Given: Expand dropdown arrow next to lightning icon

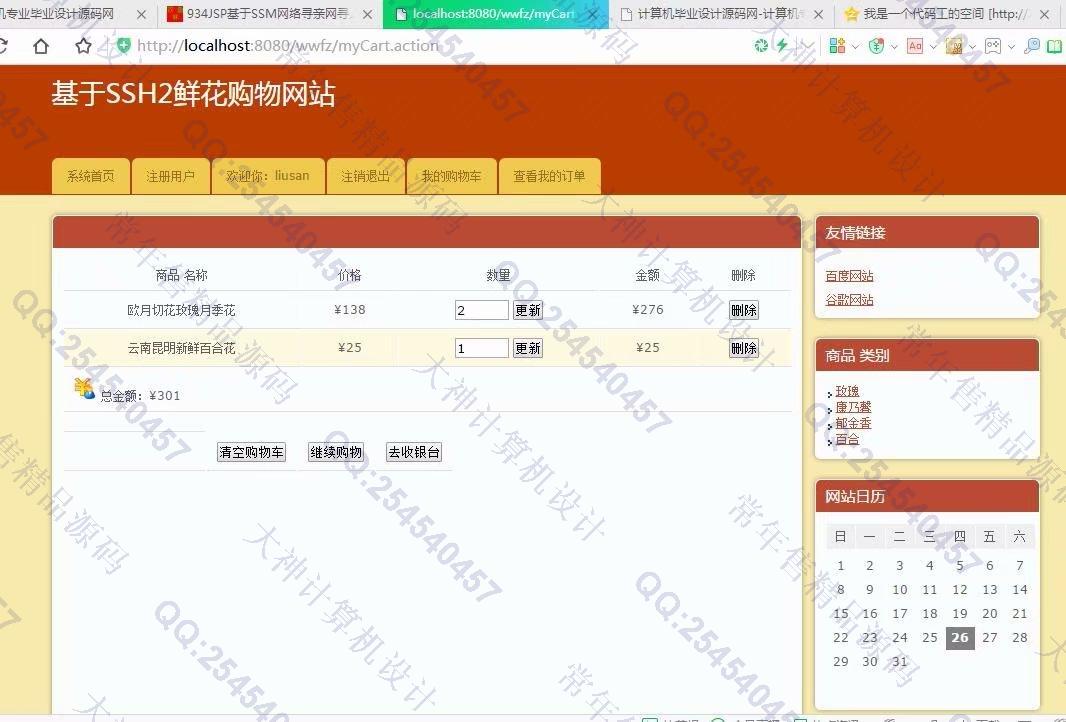Looking at the screenshot, I should pos(807,46).
